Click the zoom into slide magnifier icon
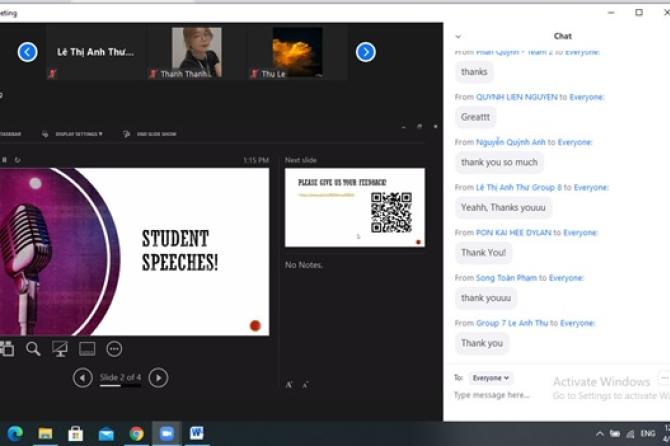The height and width of the screenshot is (446, 670). (x=33, y=349)
